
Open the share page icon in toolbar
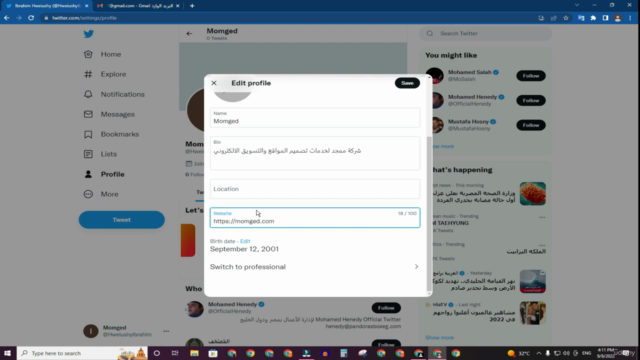click(553, 18)
